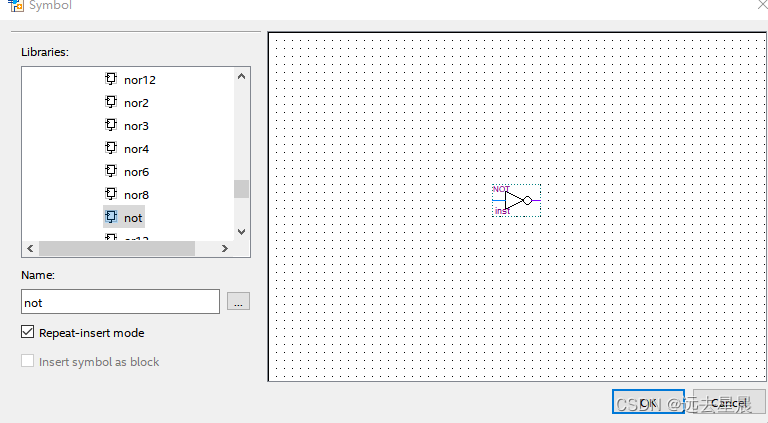Select nor2 in the Libraries list
768x423 pixels.
click(x=136, y=103)
